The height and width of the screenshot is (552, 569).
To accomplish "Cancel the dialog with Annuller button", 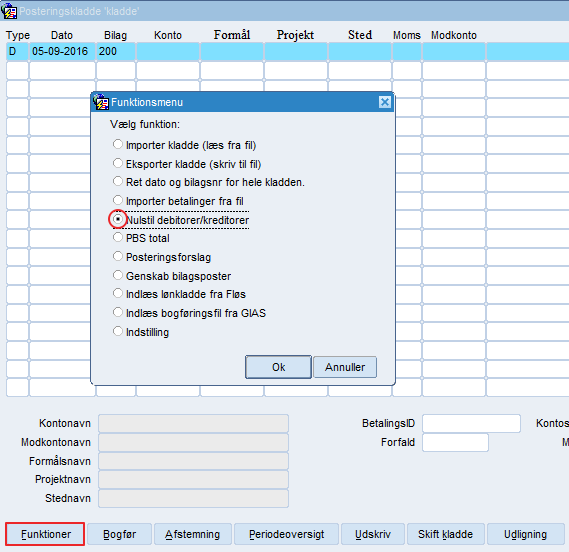I will coord(345,367).
